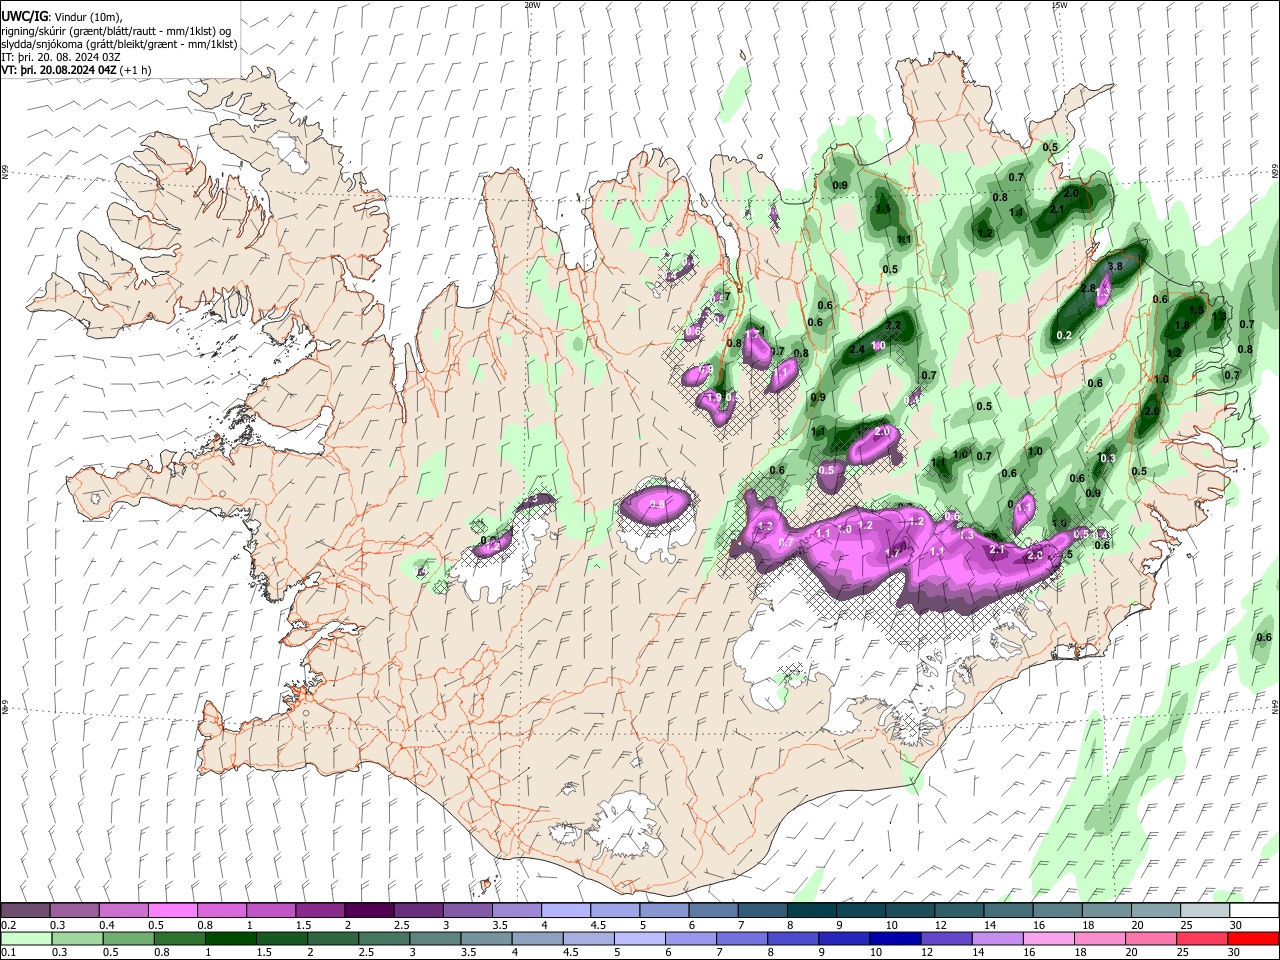Click the light violet 14–16 rain scale swatch
Image resolution: width=1280 pixels, height=960 pixels.
pos(998,938)
